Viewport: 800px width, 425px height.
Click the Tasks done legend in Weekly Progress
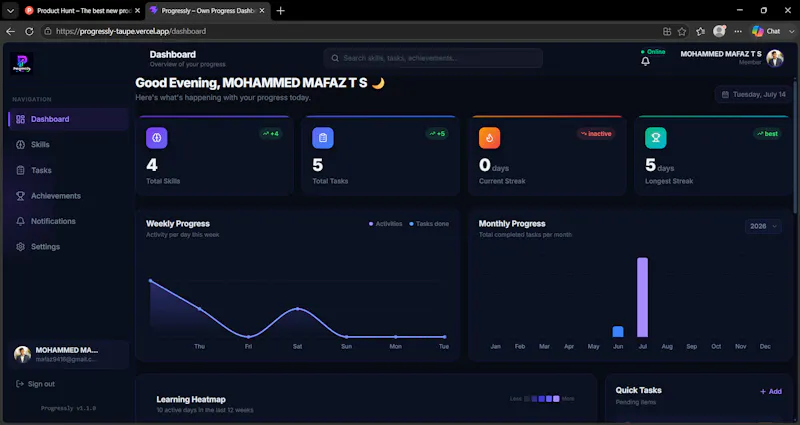click(429, 223)
